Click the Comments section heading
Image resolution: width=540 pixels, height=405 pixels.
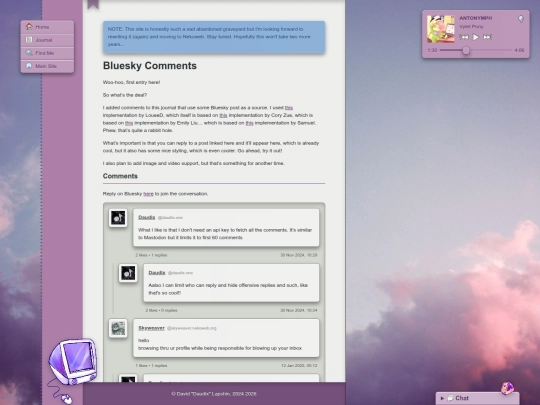click(120, 176)
